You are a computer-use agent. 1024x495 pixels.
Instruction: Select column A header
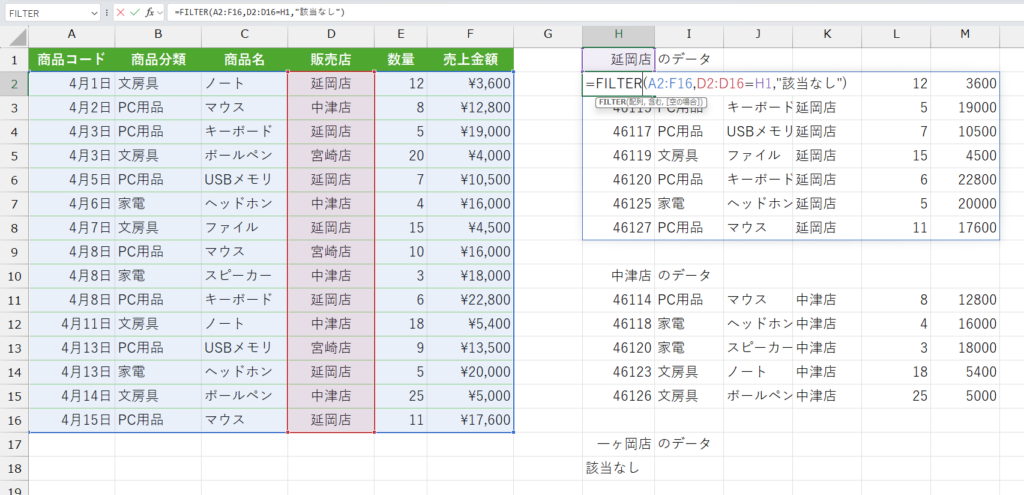click(x=72, y=36)
